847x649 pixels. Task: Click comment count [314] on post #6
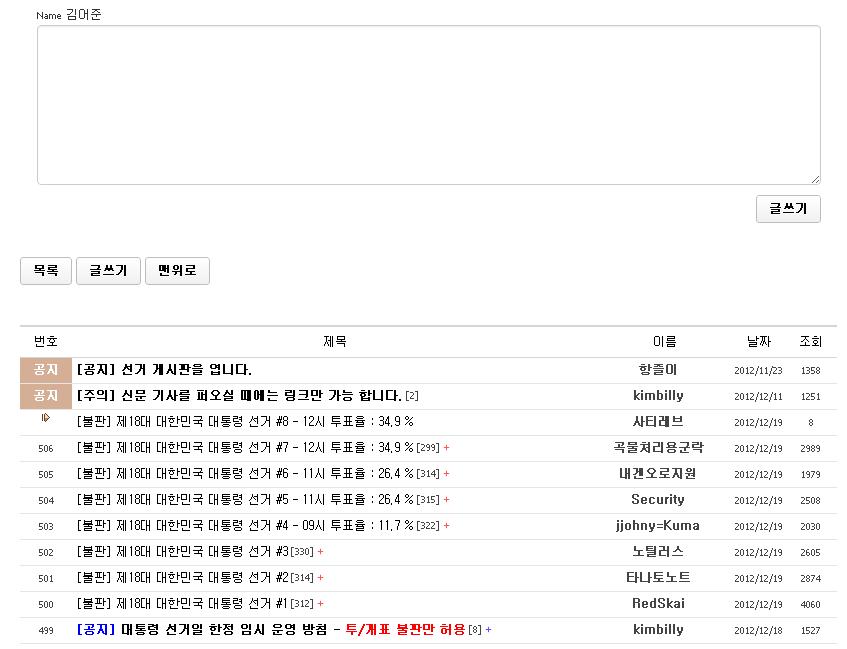428,474
